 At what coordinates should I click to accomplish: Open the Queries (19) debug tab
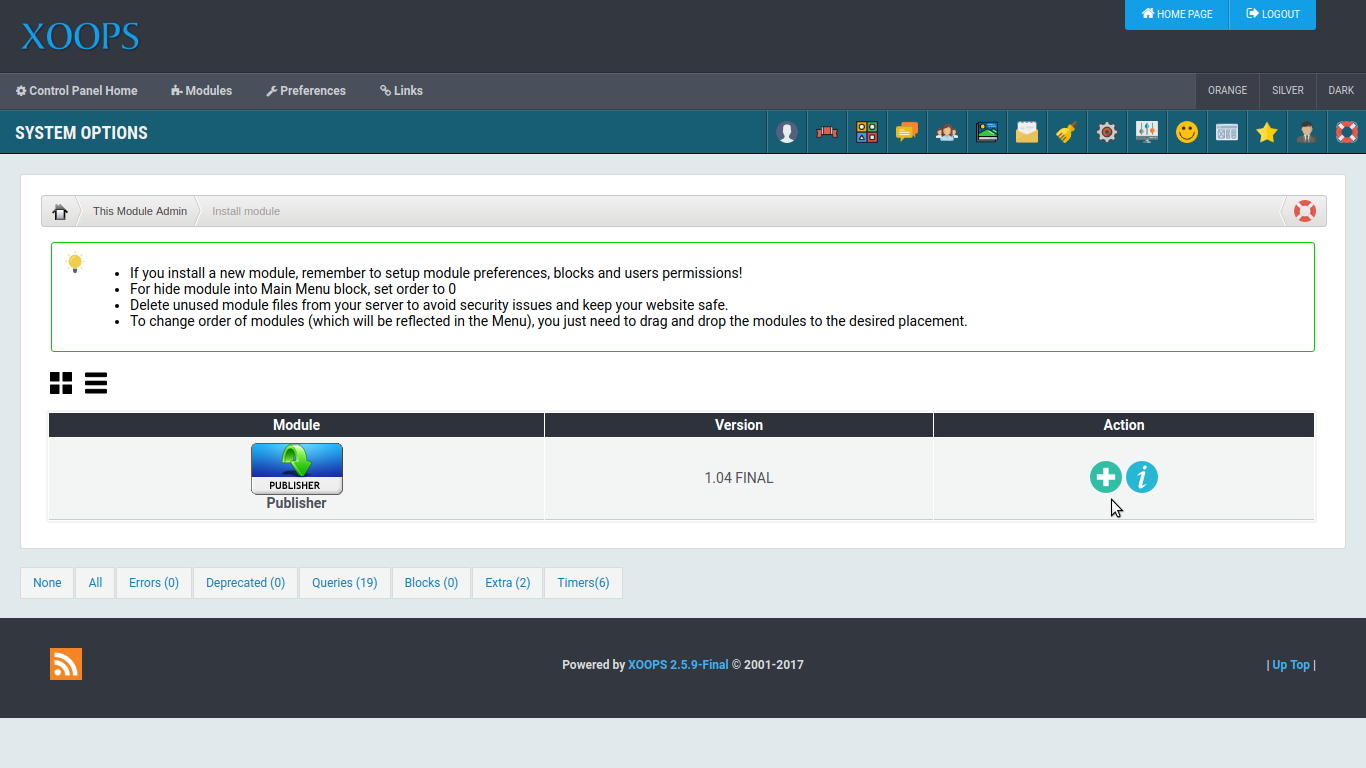coord(344,582)
